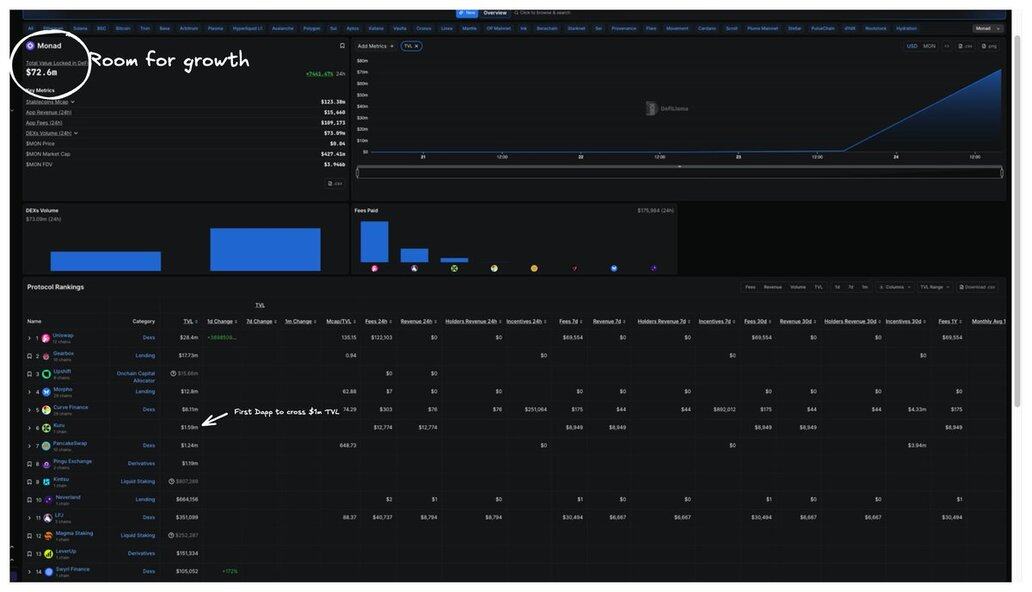Download Protocol Rankings as csv
1032x592 pixels.
(977, 287)
